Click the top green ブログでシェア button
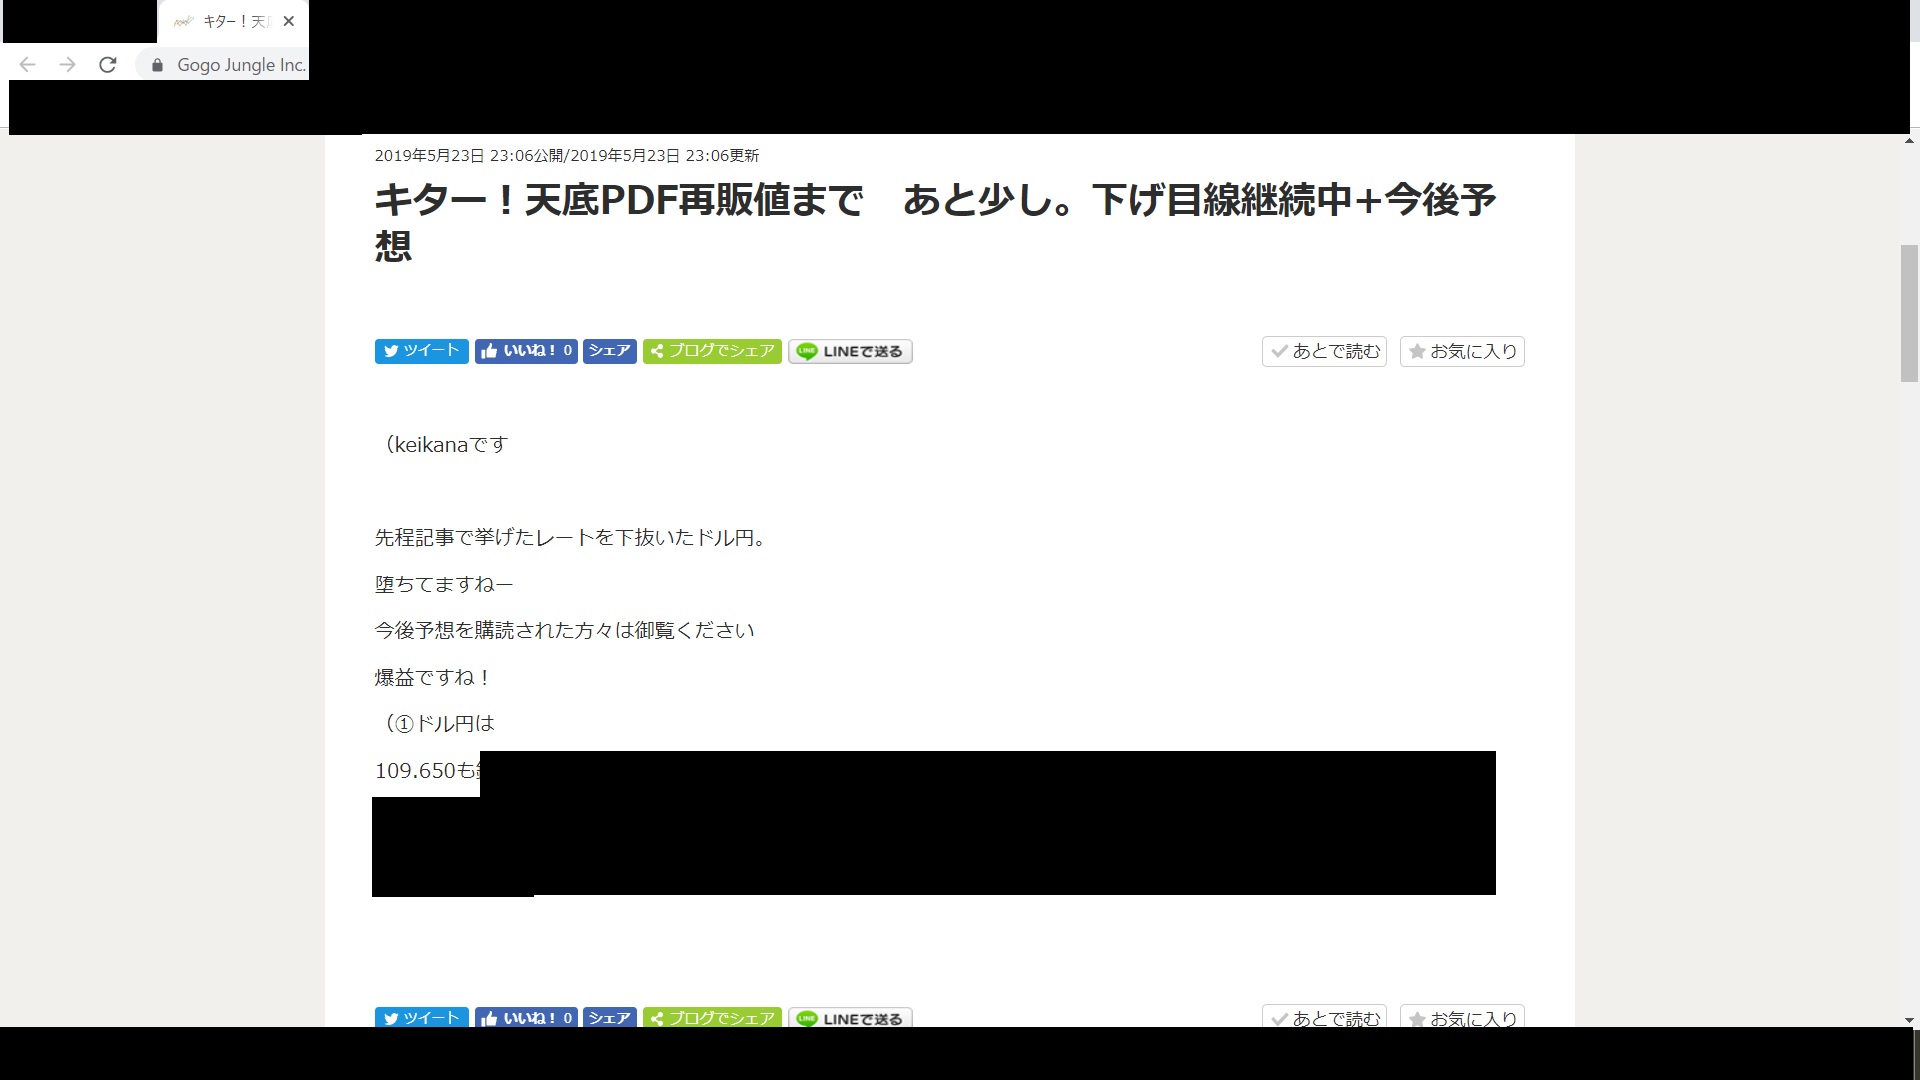The width and height of the screenshot is (1920, 1080). (x=712, y=351)
